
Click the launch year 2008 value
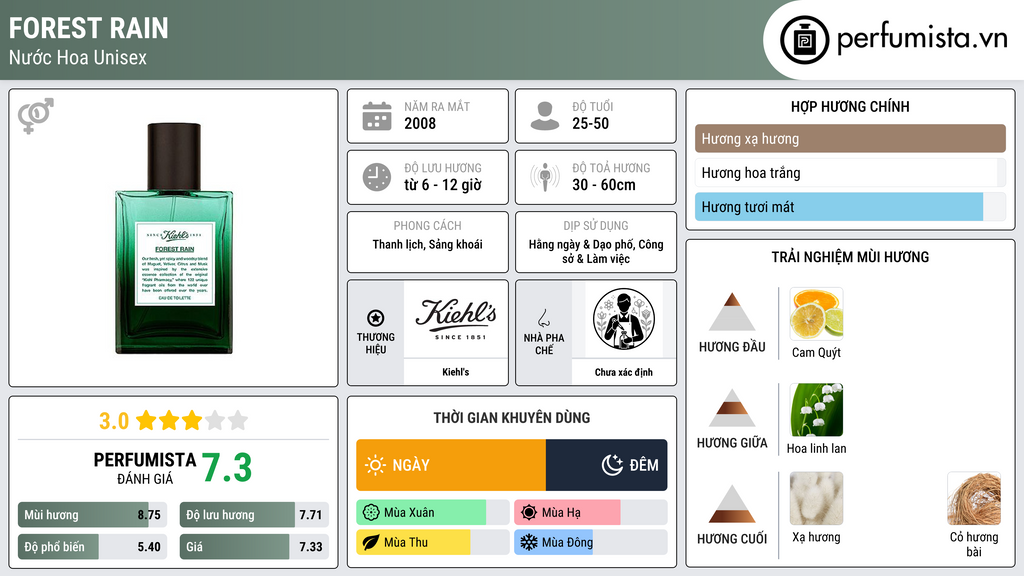pos(420,123)
